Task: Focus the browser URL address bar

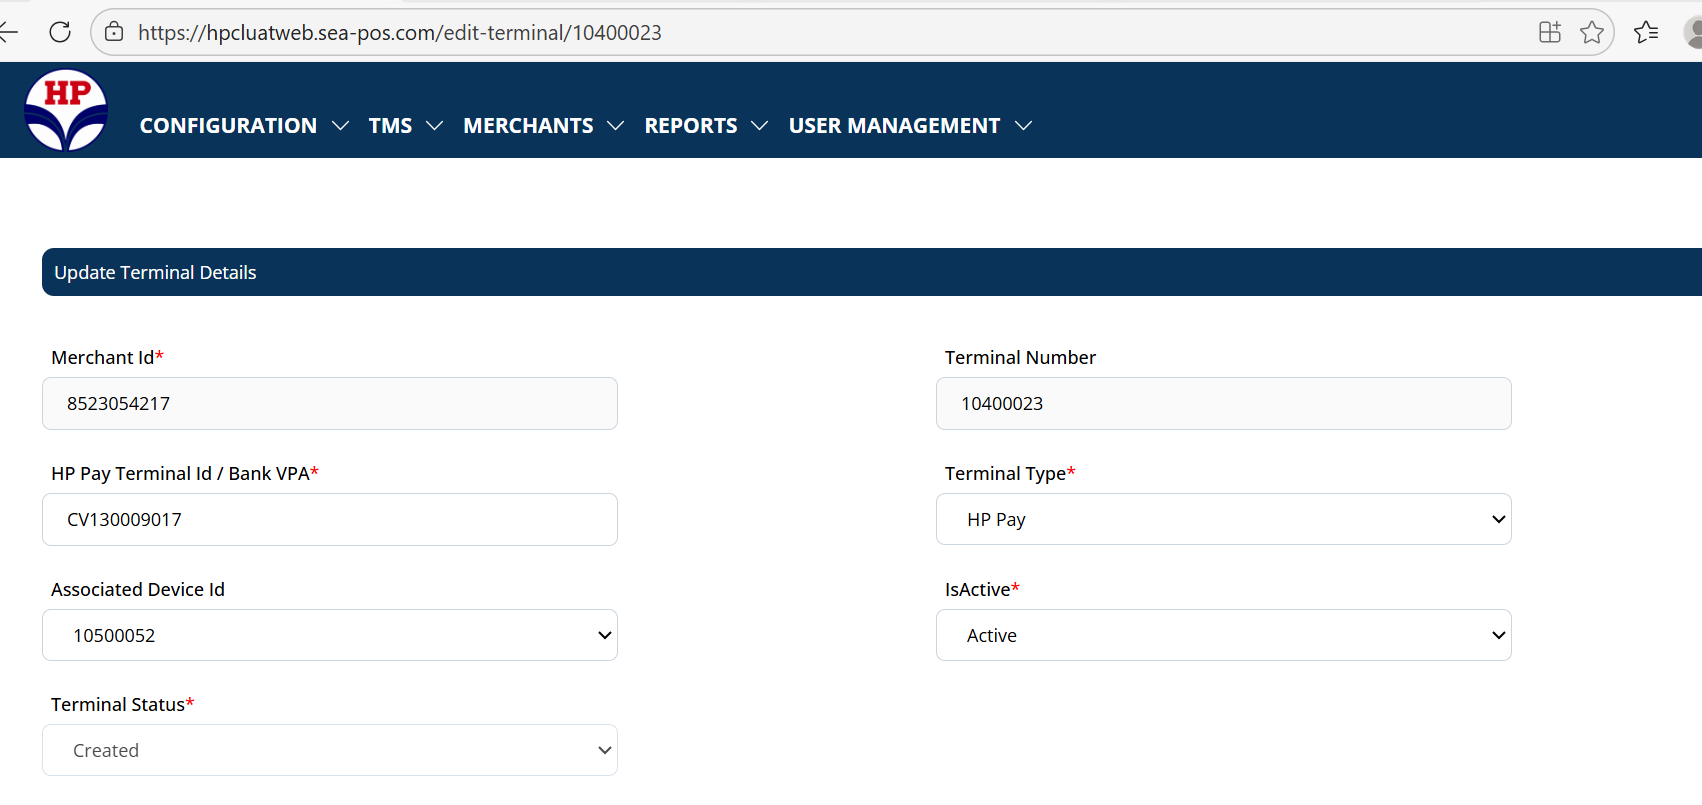Action: tap(800, 32)
